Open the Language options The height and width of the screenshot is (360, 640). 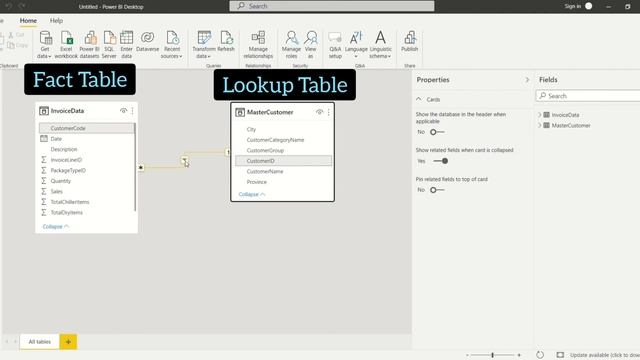coord(356,44)
